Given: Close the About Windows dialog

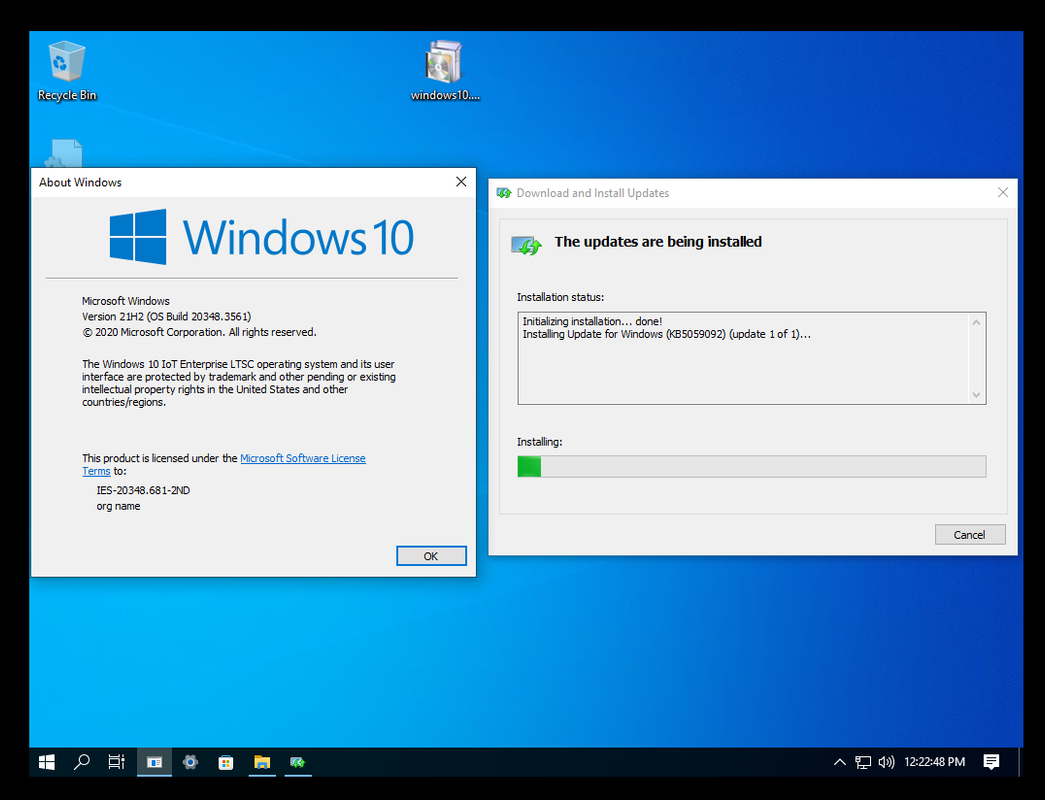Looking at the screenshot, I should [x=461, y=182].
